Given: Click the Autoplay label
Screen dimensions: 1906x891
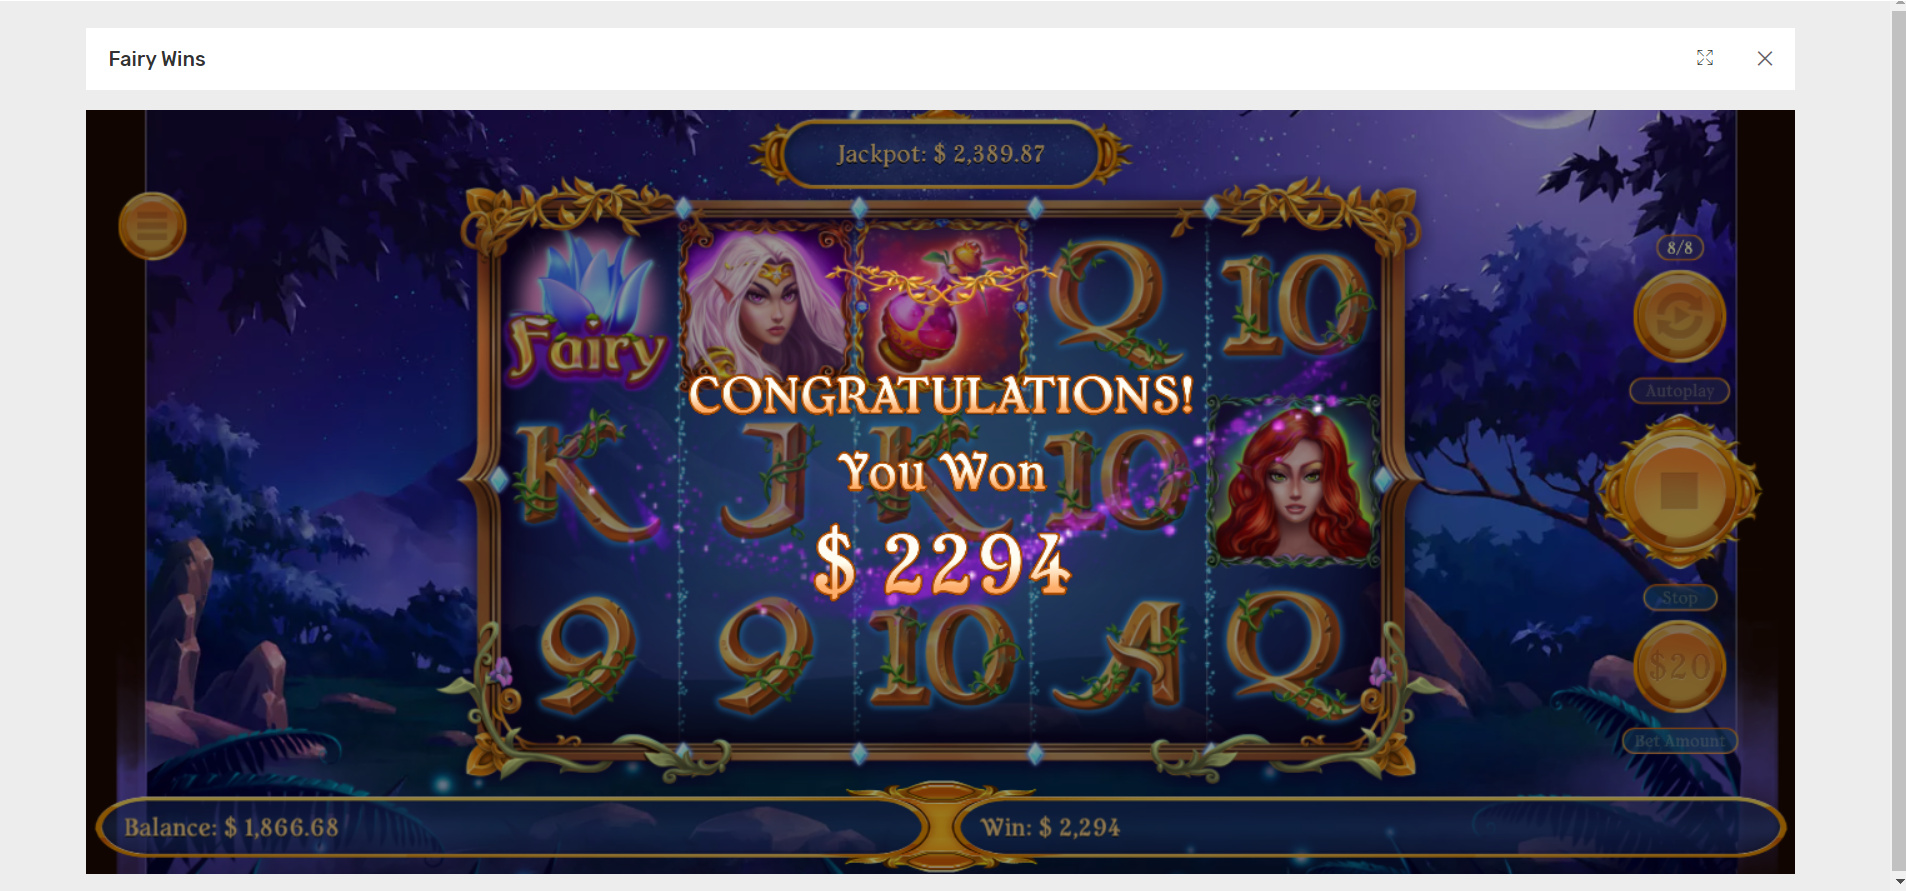Looking at the screenshot, I should point(1680,391).
